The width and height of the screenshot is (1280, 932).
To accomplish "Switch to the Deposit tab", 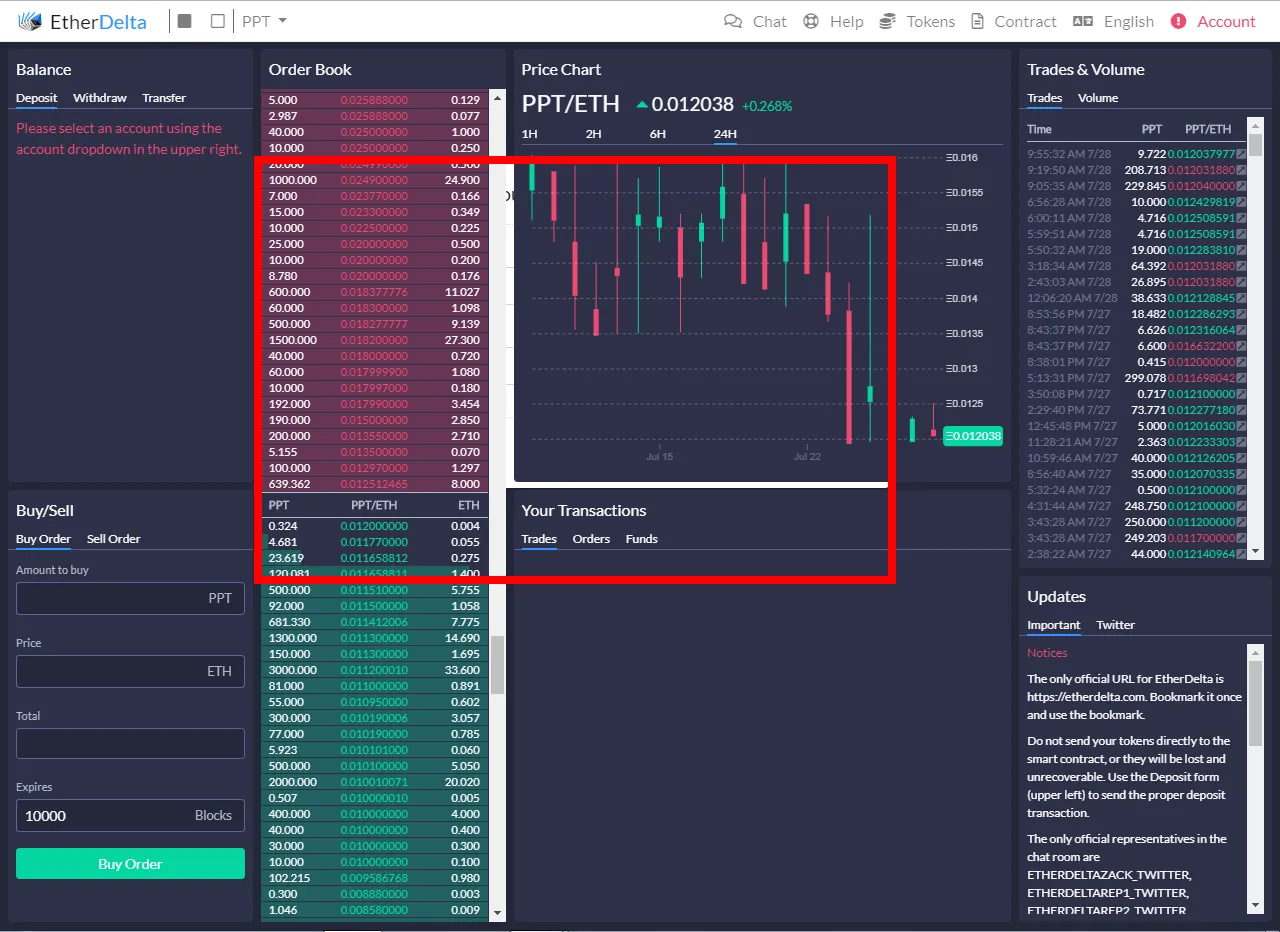I will (37, 98).
